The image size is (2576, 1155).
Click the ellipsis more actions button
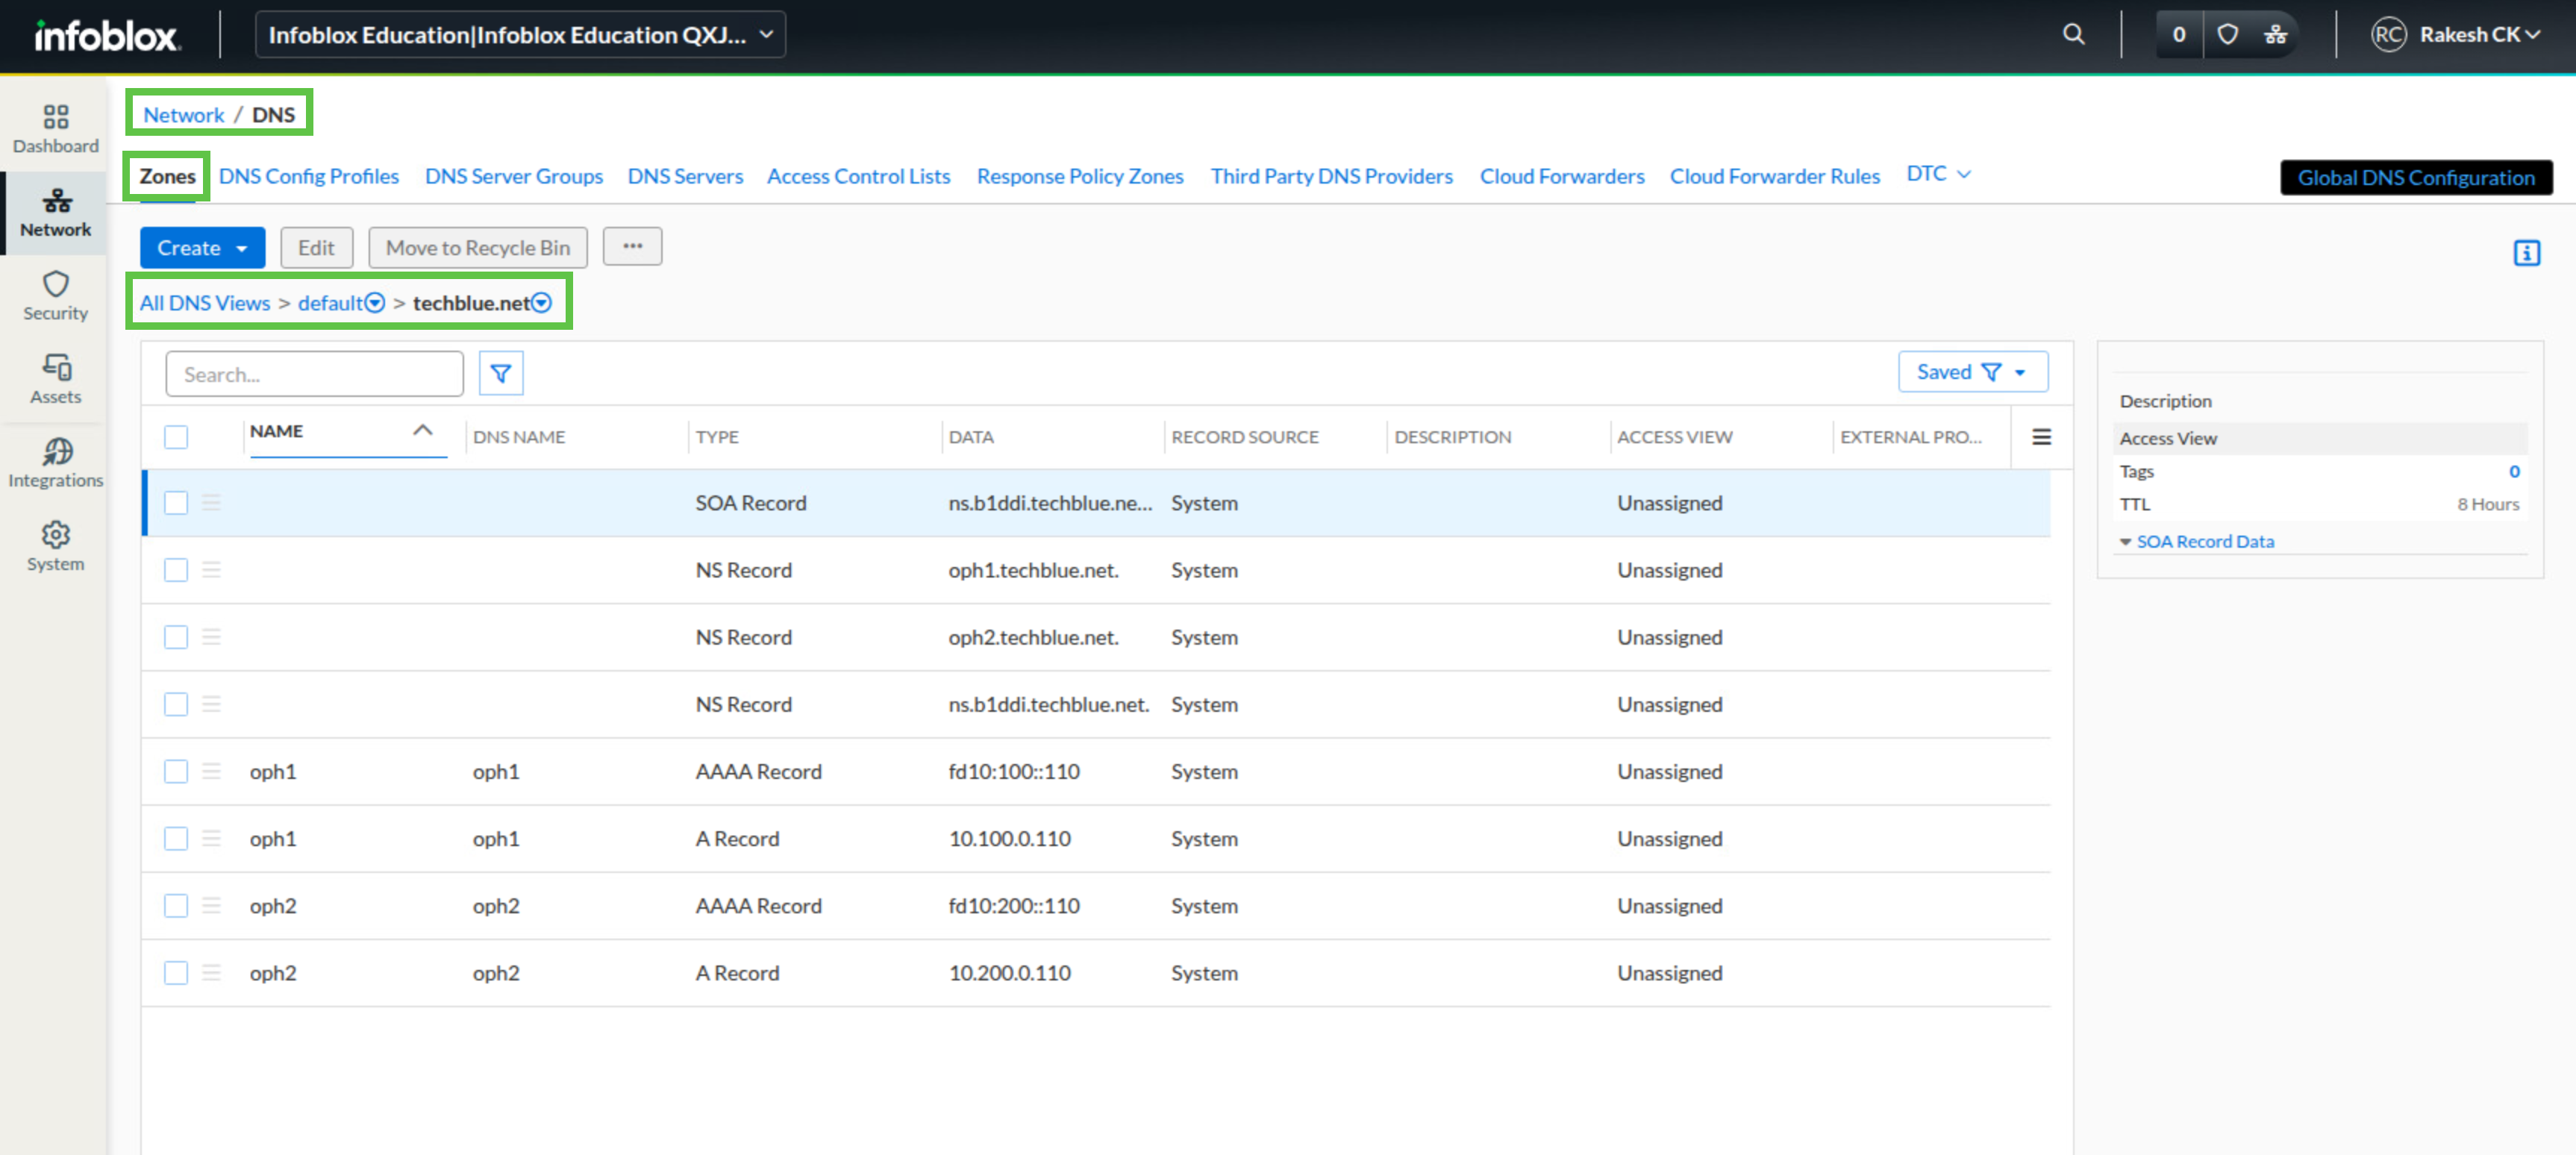632,246
